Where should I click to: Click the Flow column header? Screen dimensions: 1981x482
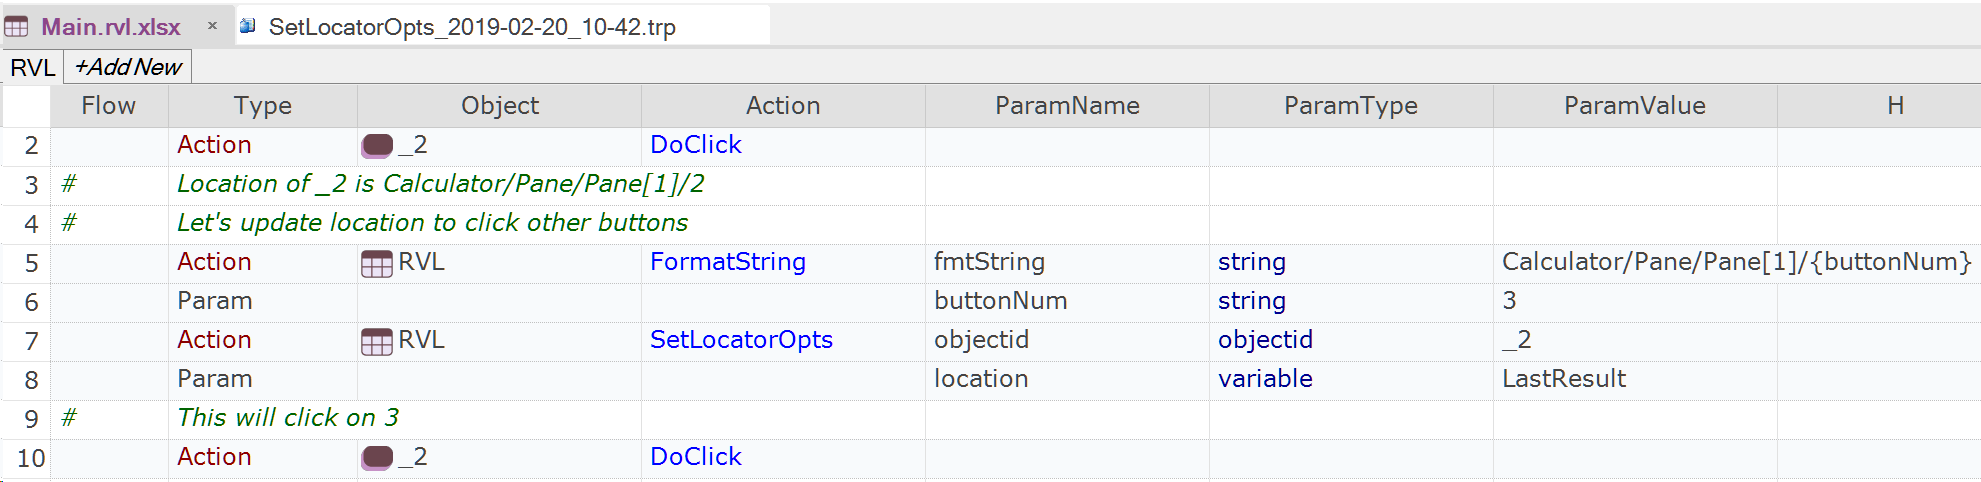click(x=108, y=106)
